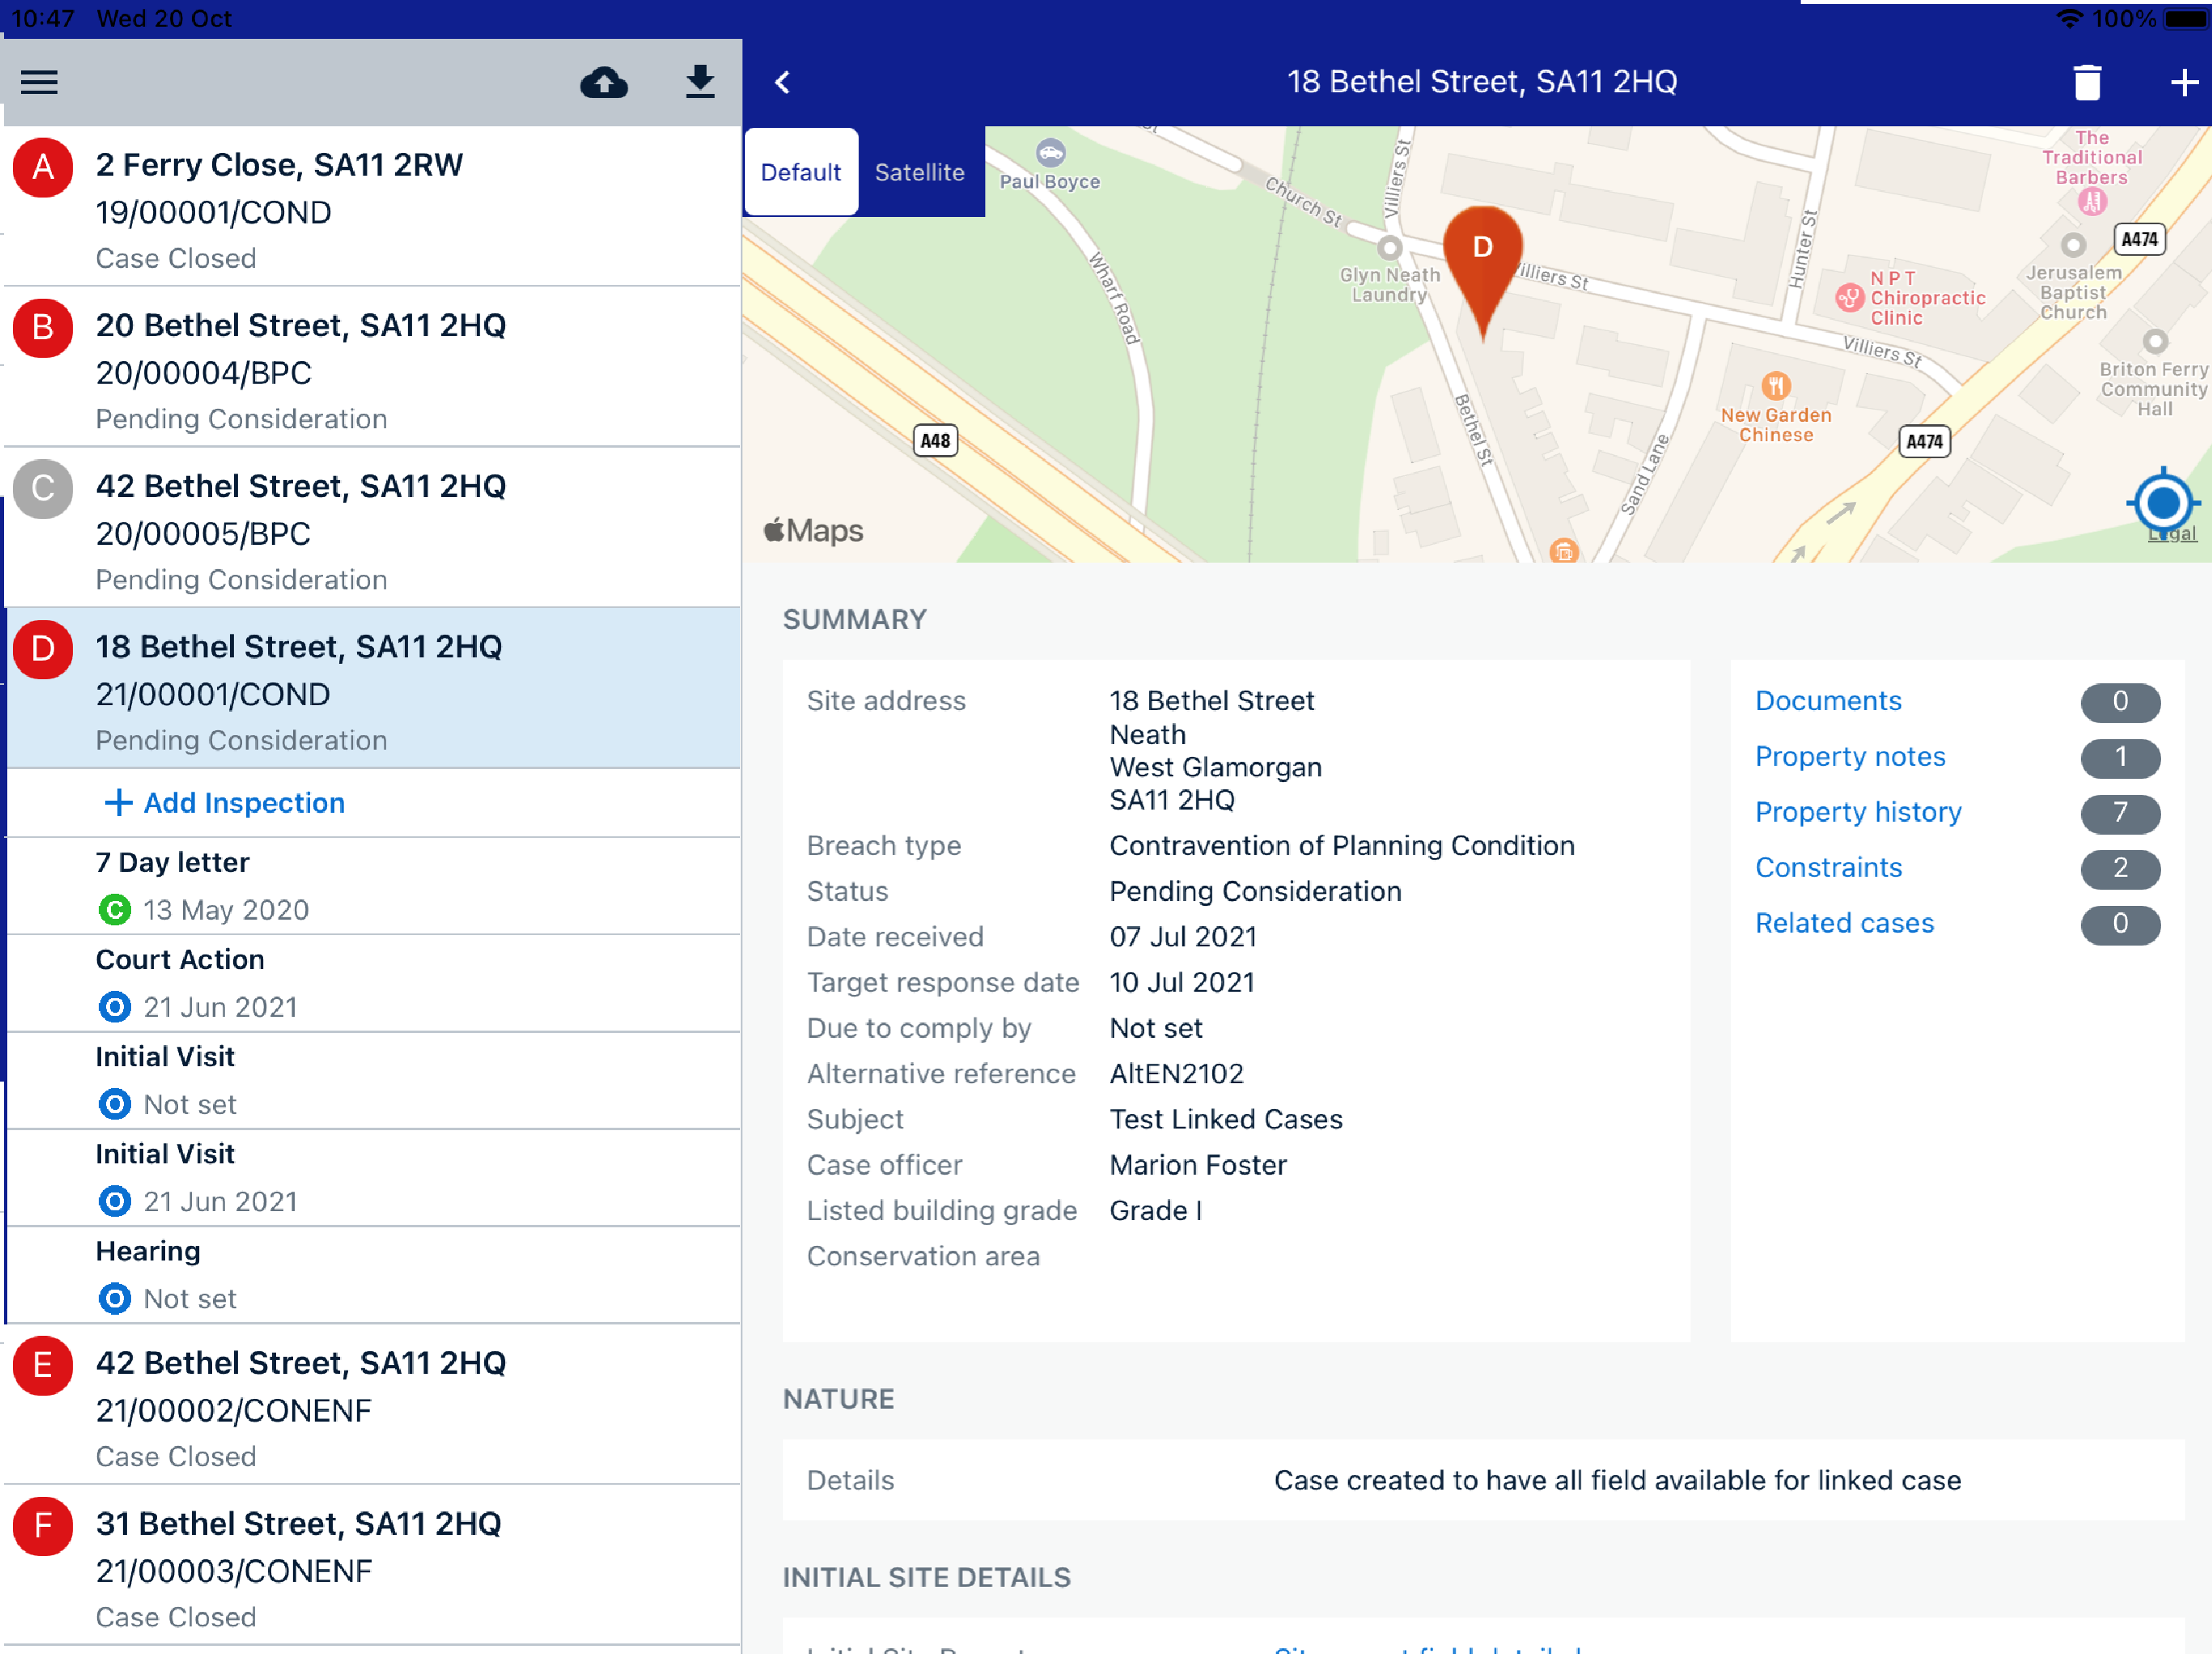Screen dimensions: 2212x1658
Task: Select case 18 Bethel Street 21/00001/COND
Action: coord(372,689)
